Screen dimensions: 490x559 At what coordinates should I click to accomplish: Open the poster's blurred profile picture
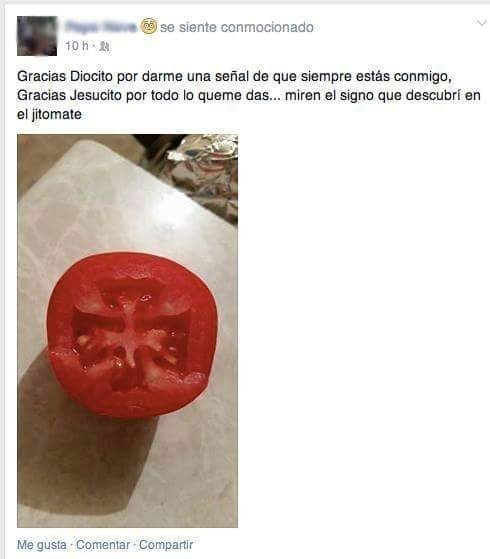[37, 36]
